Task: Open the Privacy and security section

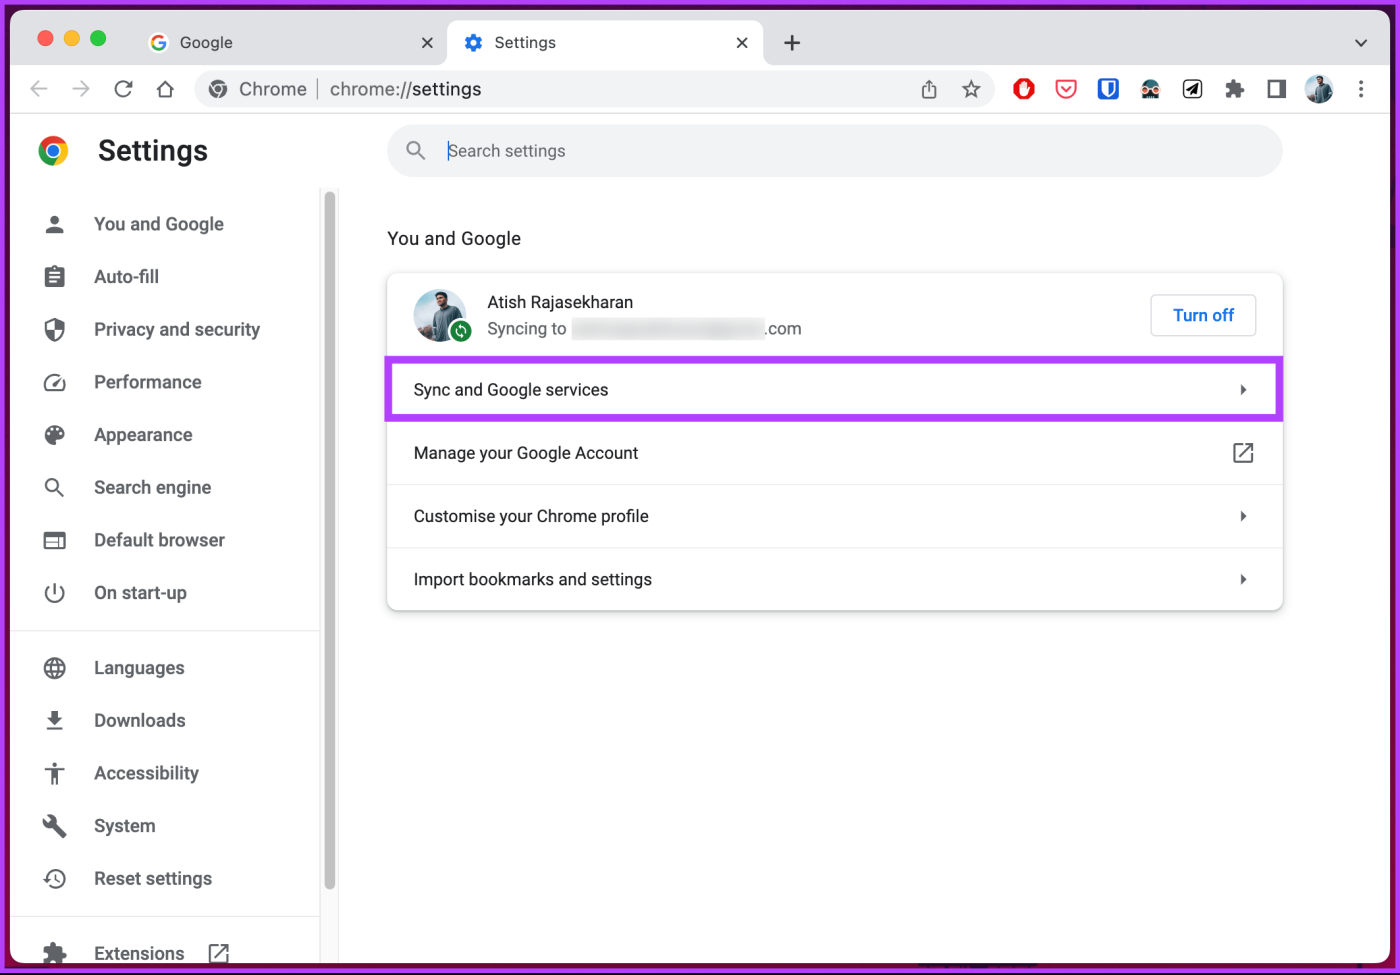Action: point(176,329)
